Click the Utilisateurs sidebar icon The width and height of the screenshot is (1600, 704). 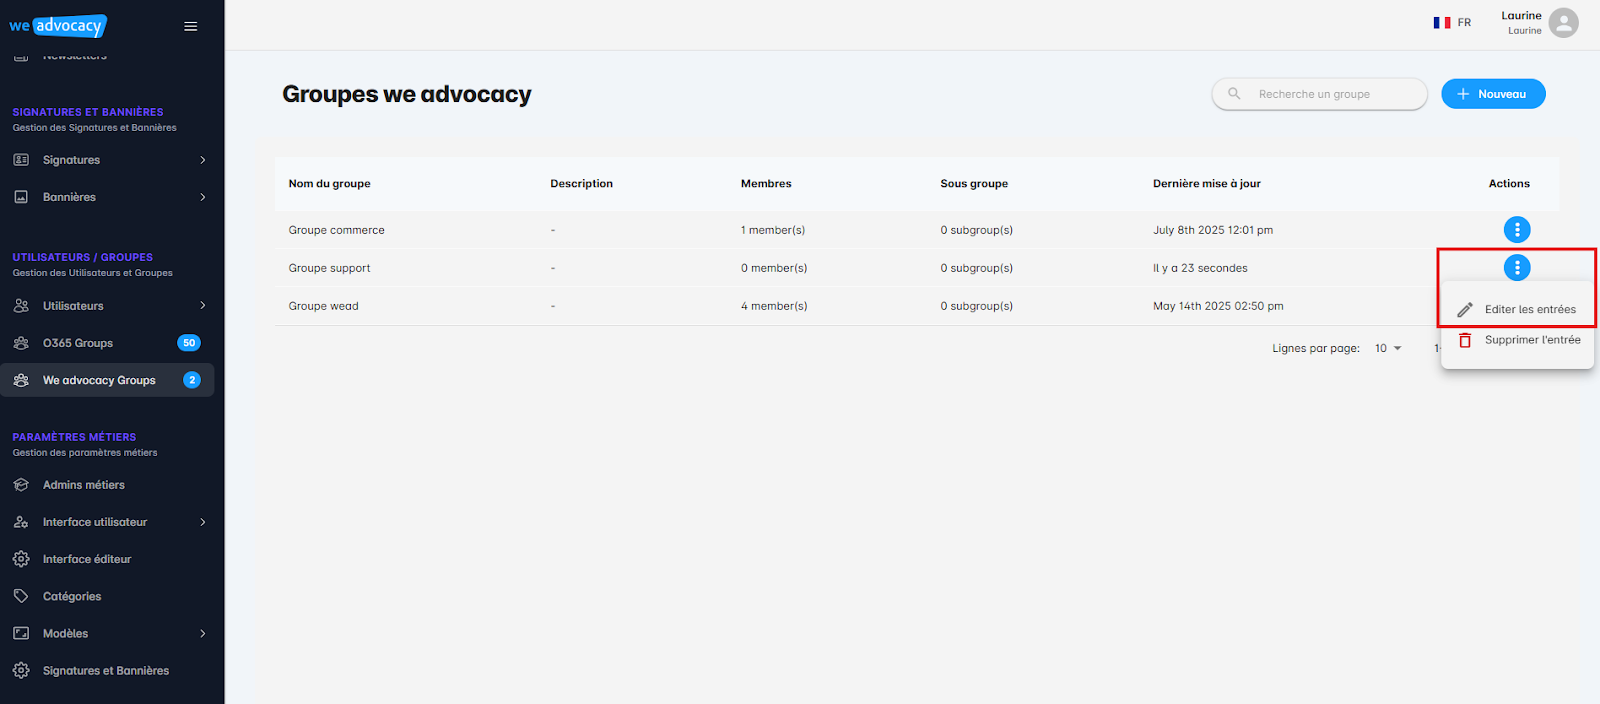(x=21, y=306)
